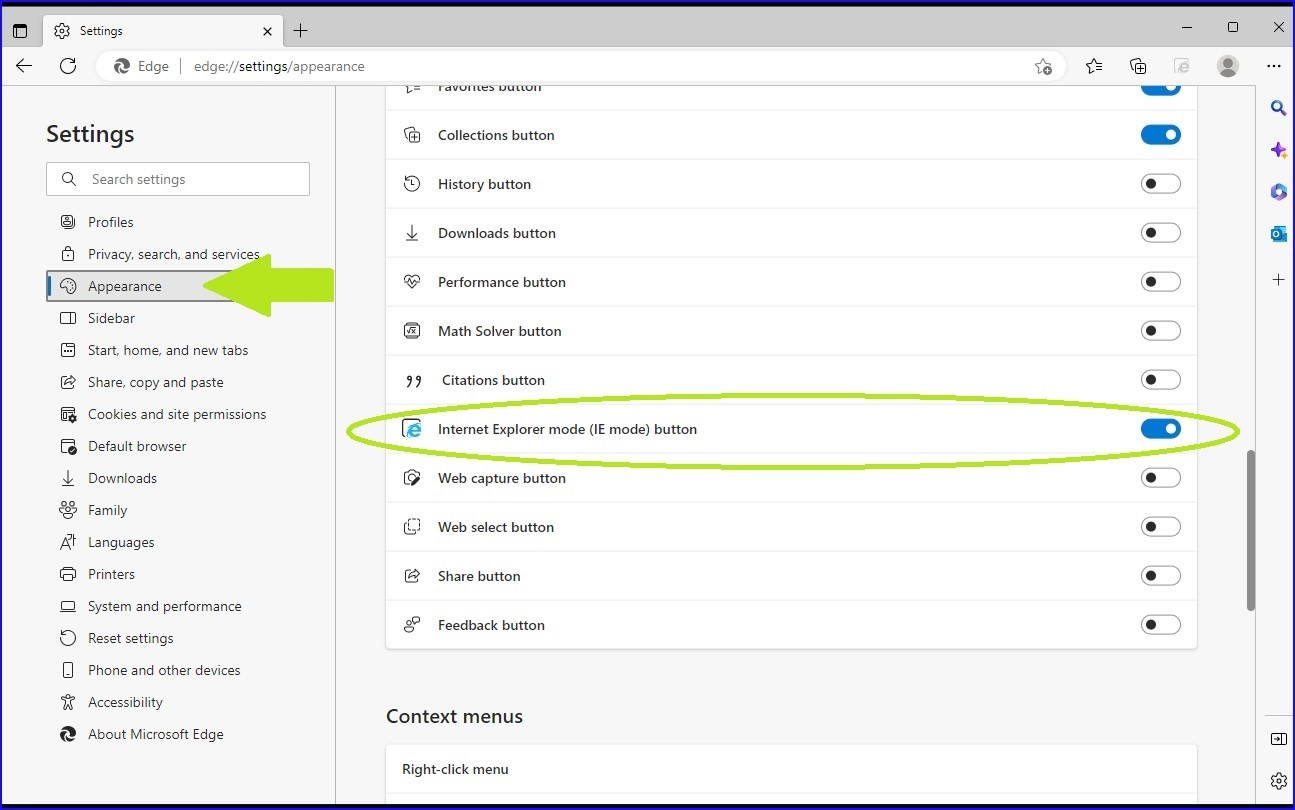This screenshot has width=1295, height=810.
Task: Open Cookies and site permissions
Action: tap(178, 414)
